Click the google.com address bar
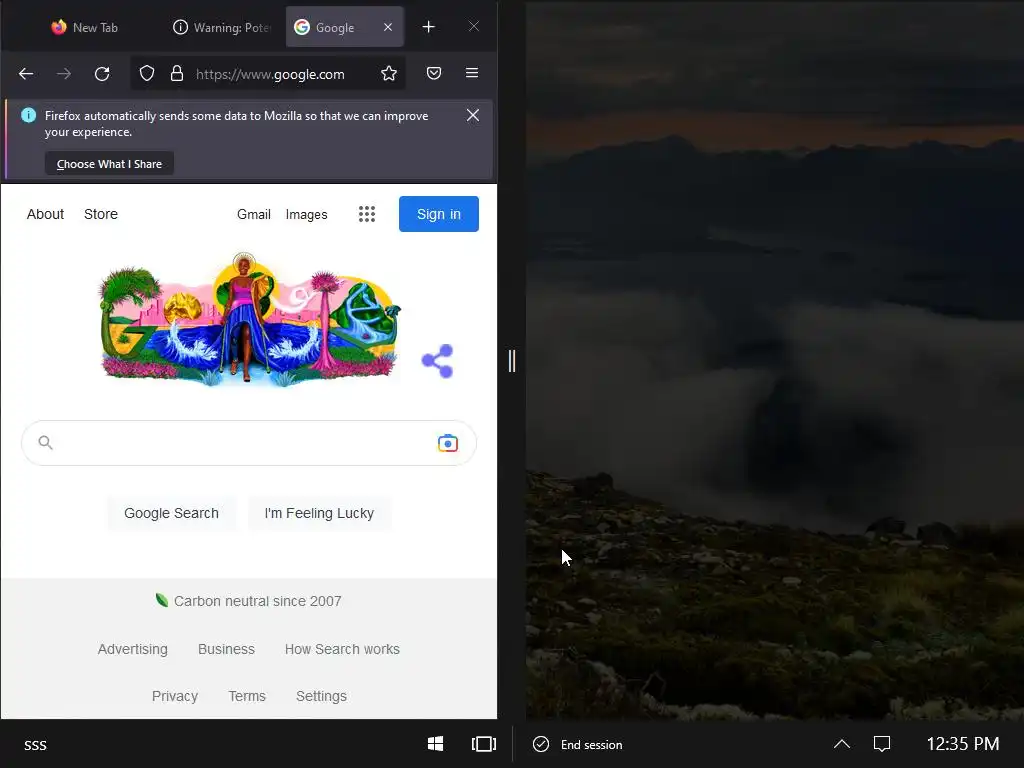This screenshot has height=768, width=1024. point(270,74)
